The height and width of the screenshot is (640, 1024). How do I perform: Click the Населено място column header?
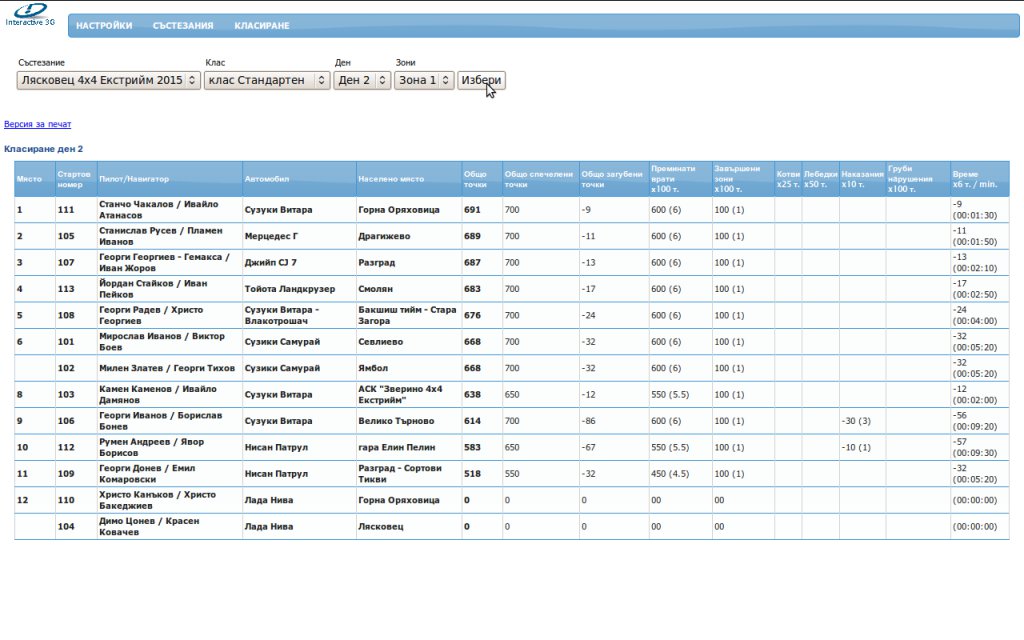pos(391,179)
